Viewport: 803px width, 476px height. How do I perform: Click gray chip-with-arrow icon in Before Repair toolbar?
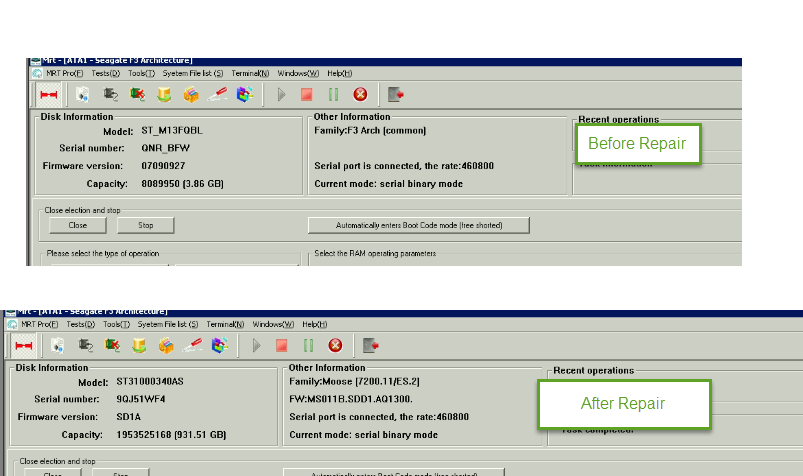coord(110,95)
